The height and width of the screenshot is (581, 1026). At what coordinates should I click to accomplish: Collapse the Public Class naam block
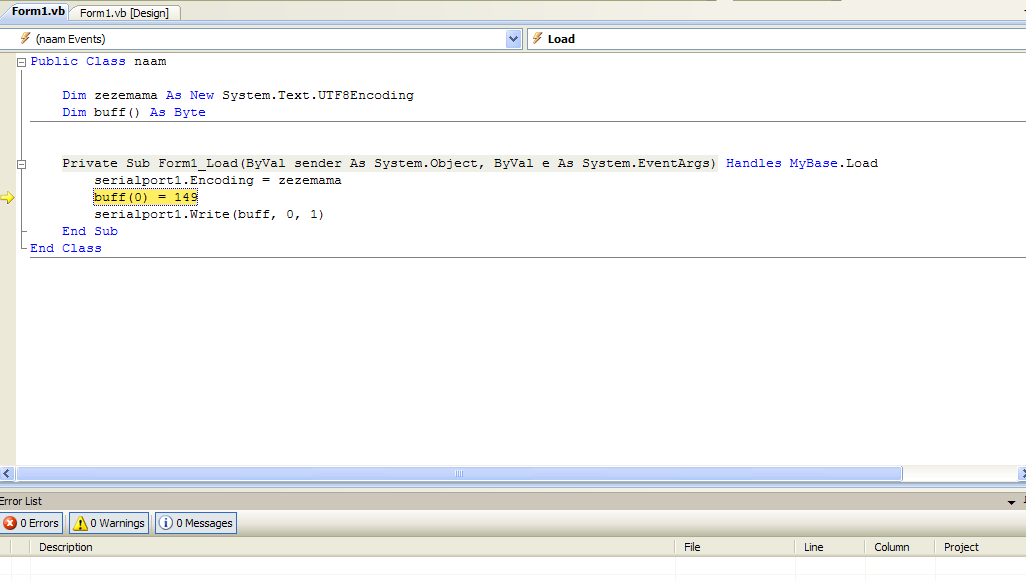click(21, 62)
